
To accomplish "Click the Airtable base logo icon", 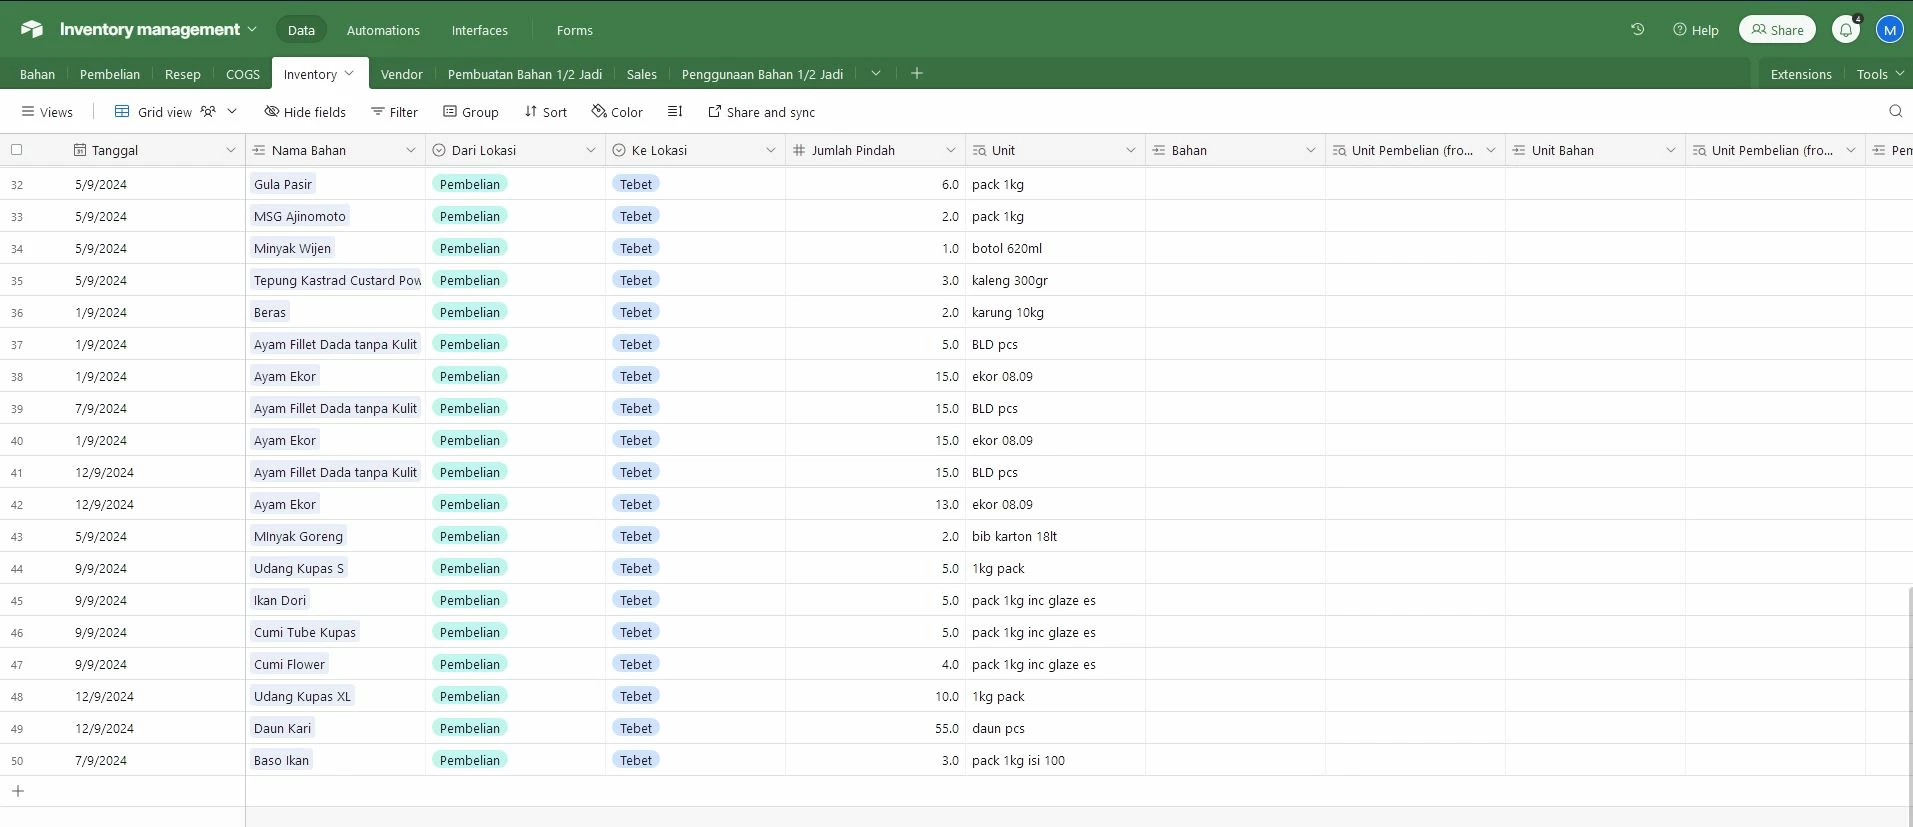I will click(x=32, y=29).
